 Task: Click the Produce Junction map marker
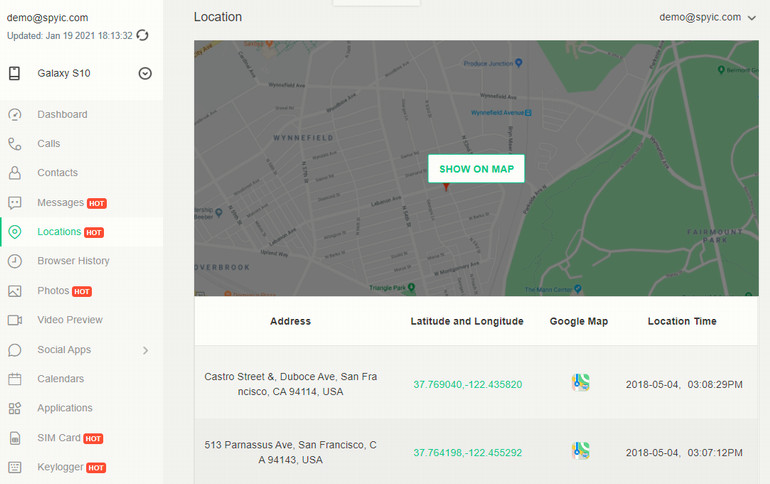pos(519,63)
